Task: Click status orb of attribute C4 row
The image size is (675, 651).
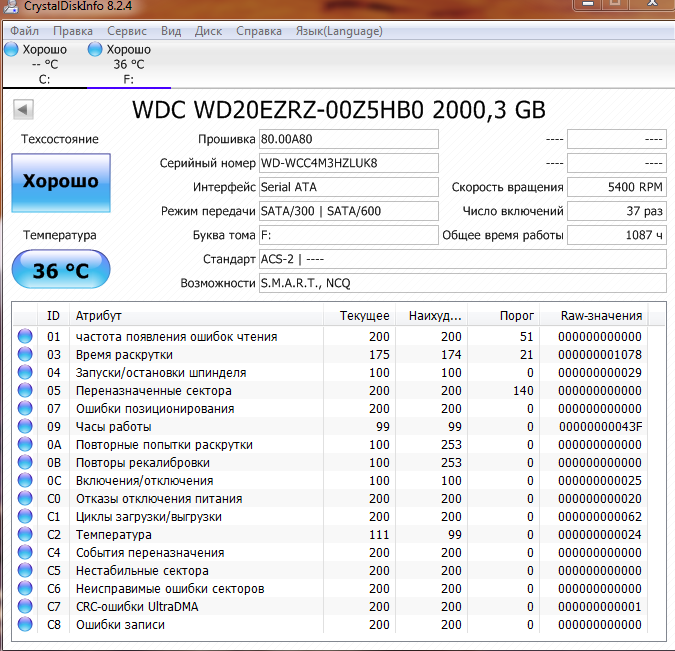Action: click(x=25, y=552)
